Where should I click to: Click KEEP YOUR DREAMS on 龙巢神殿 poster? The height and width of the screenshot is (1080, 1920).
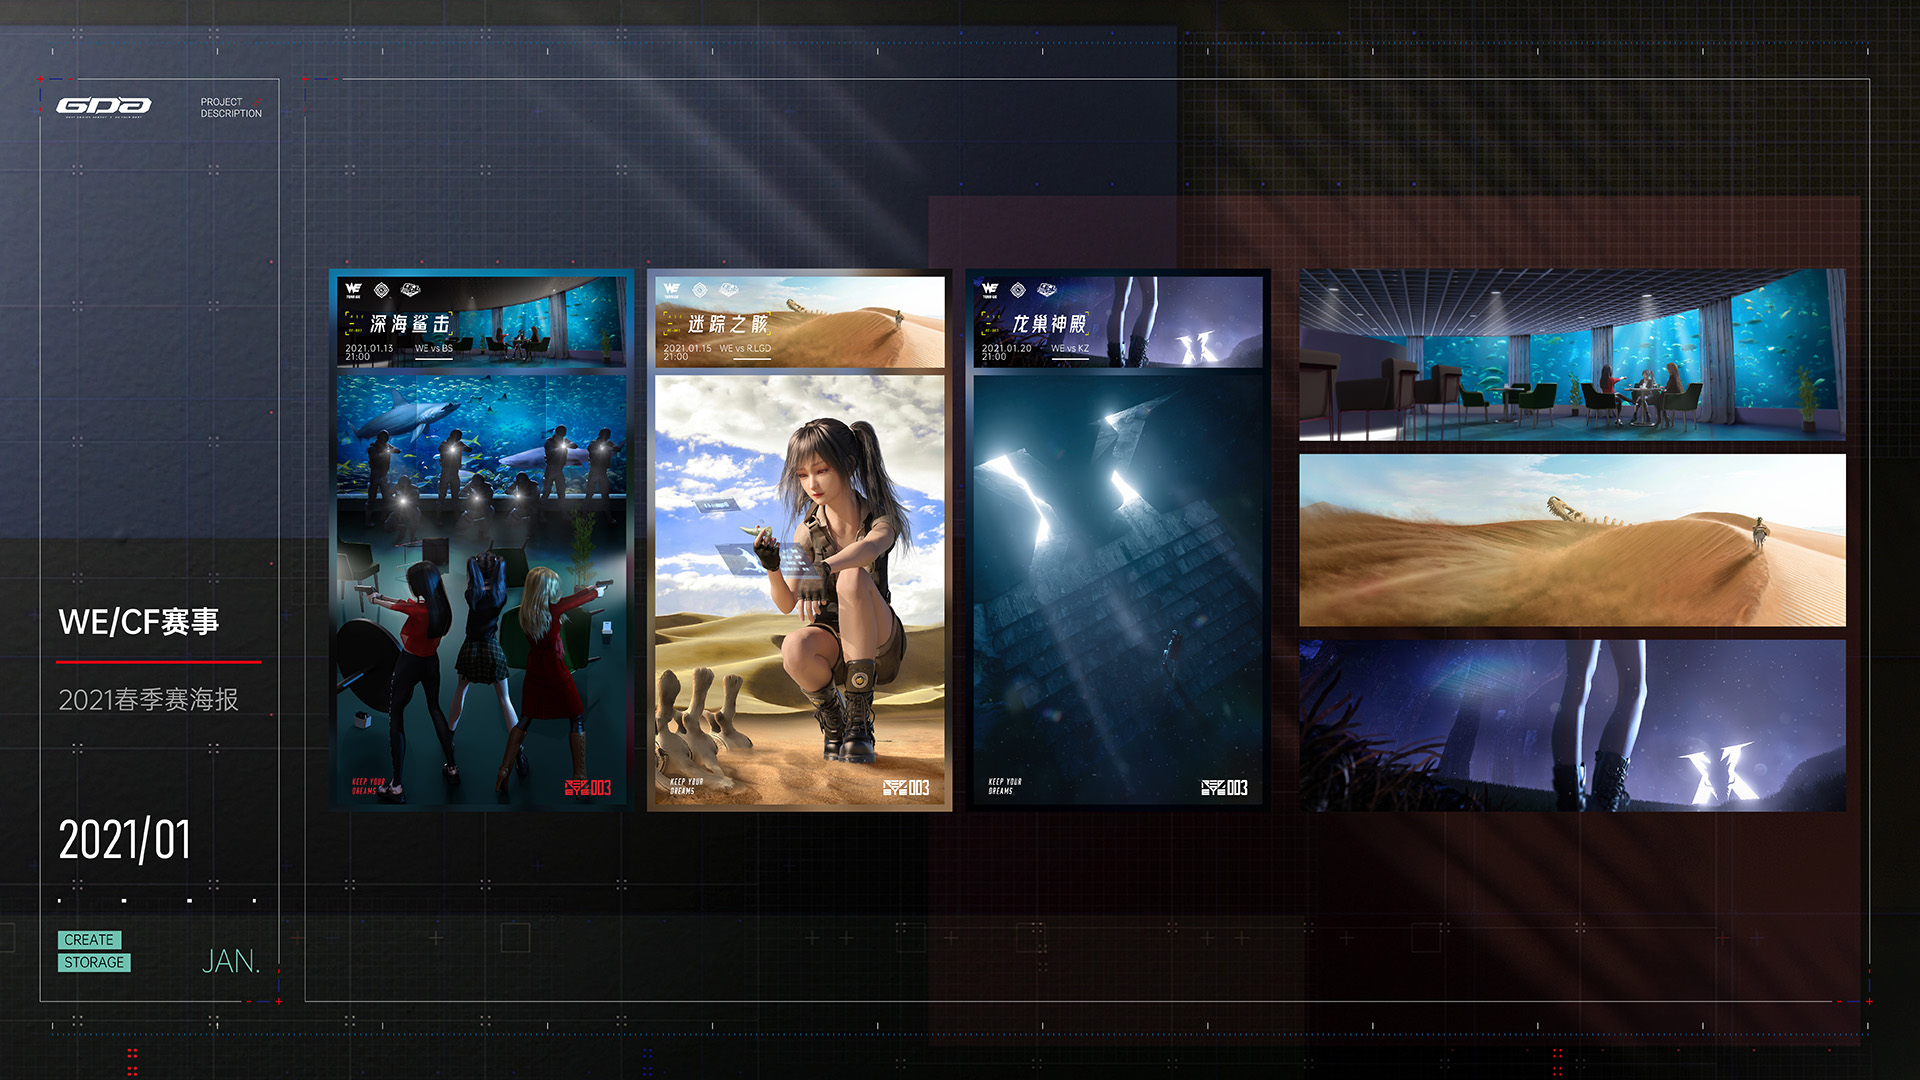[1005, 786]
